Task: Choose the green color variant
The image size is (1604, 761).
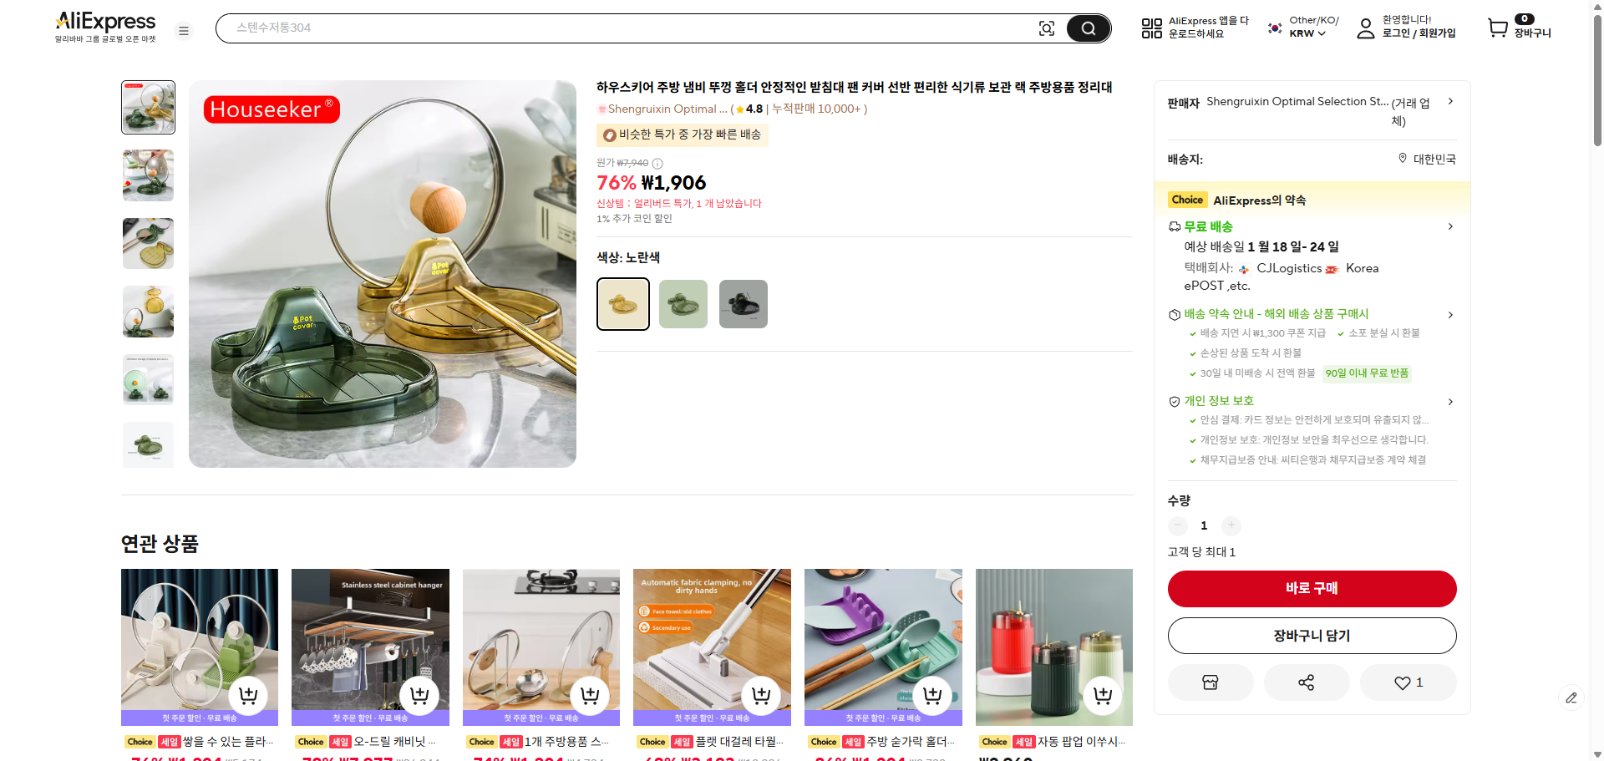Action: (683, 304)
